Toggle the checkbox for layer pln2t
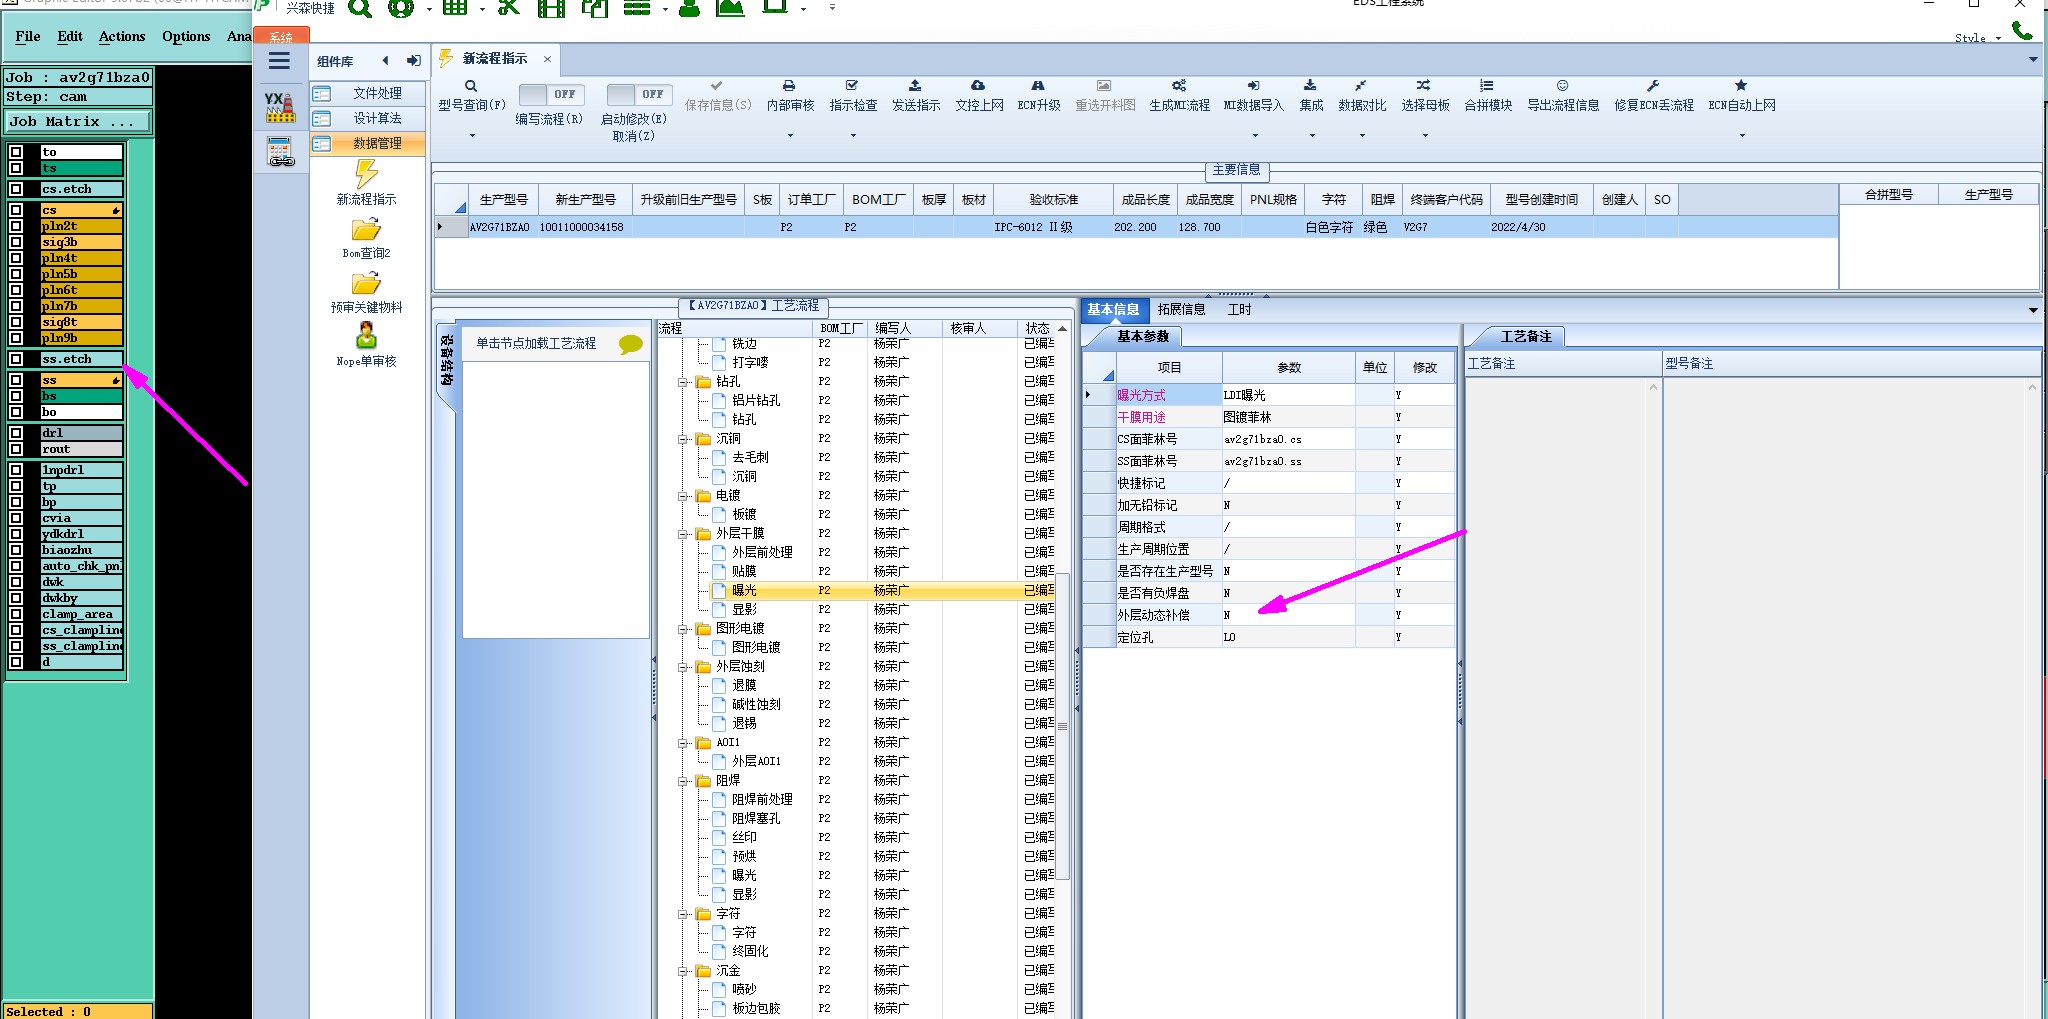2048x1019 pixels. pos(16,226)
